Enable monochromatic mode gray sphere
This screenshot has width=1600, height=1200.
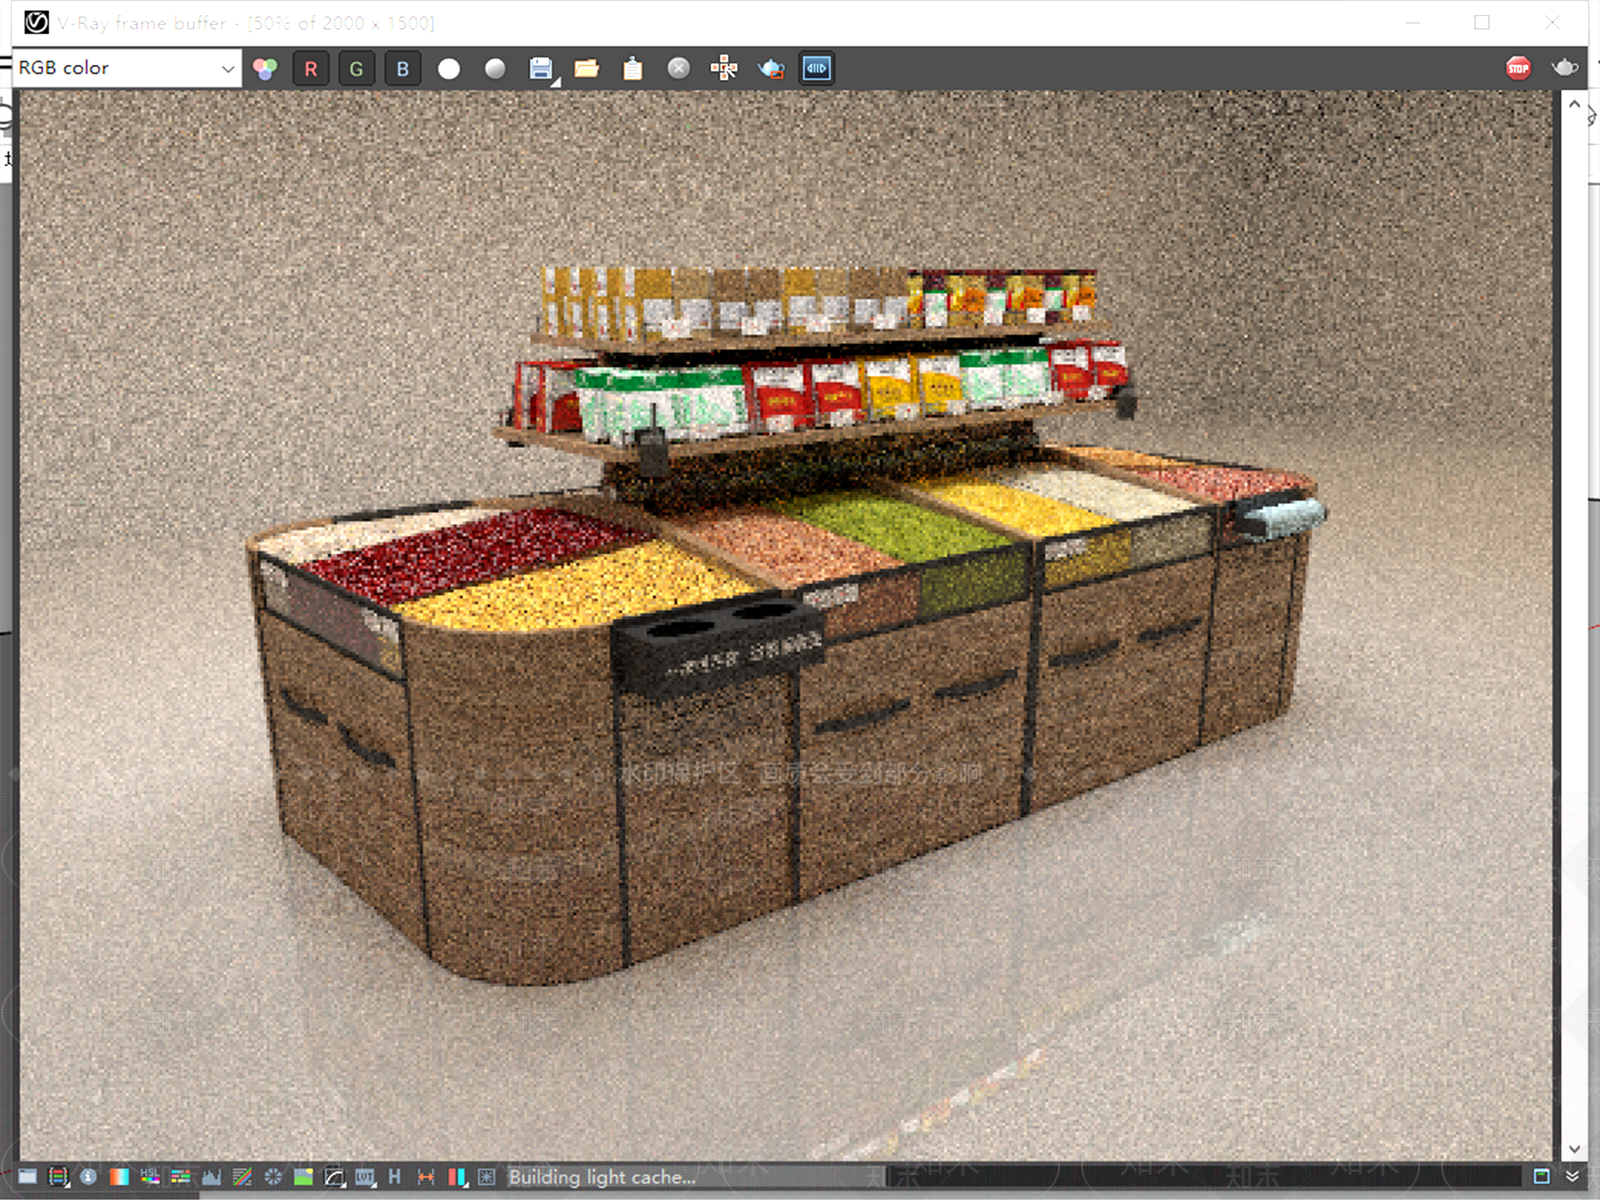(x=495, y=68)
